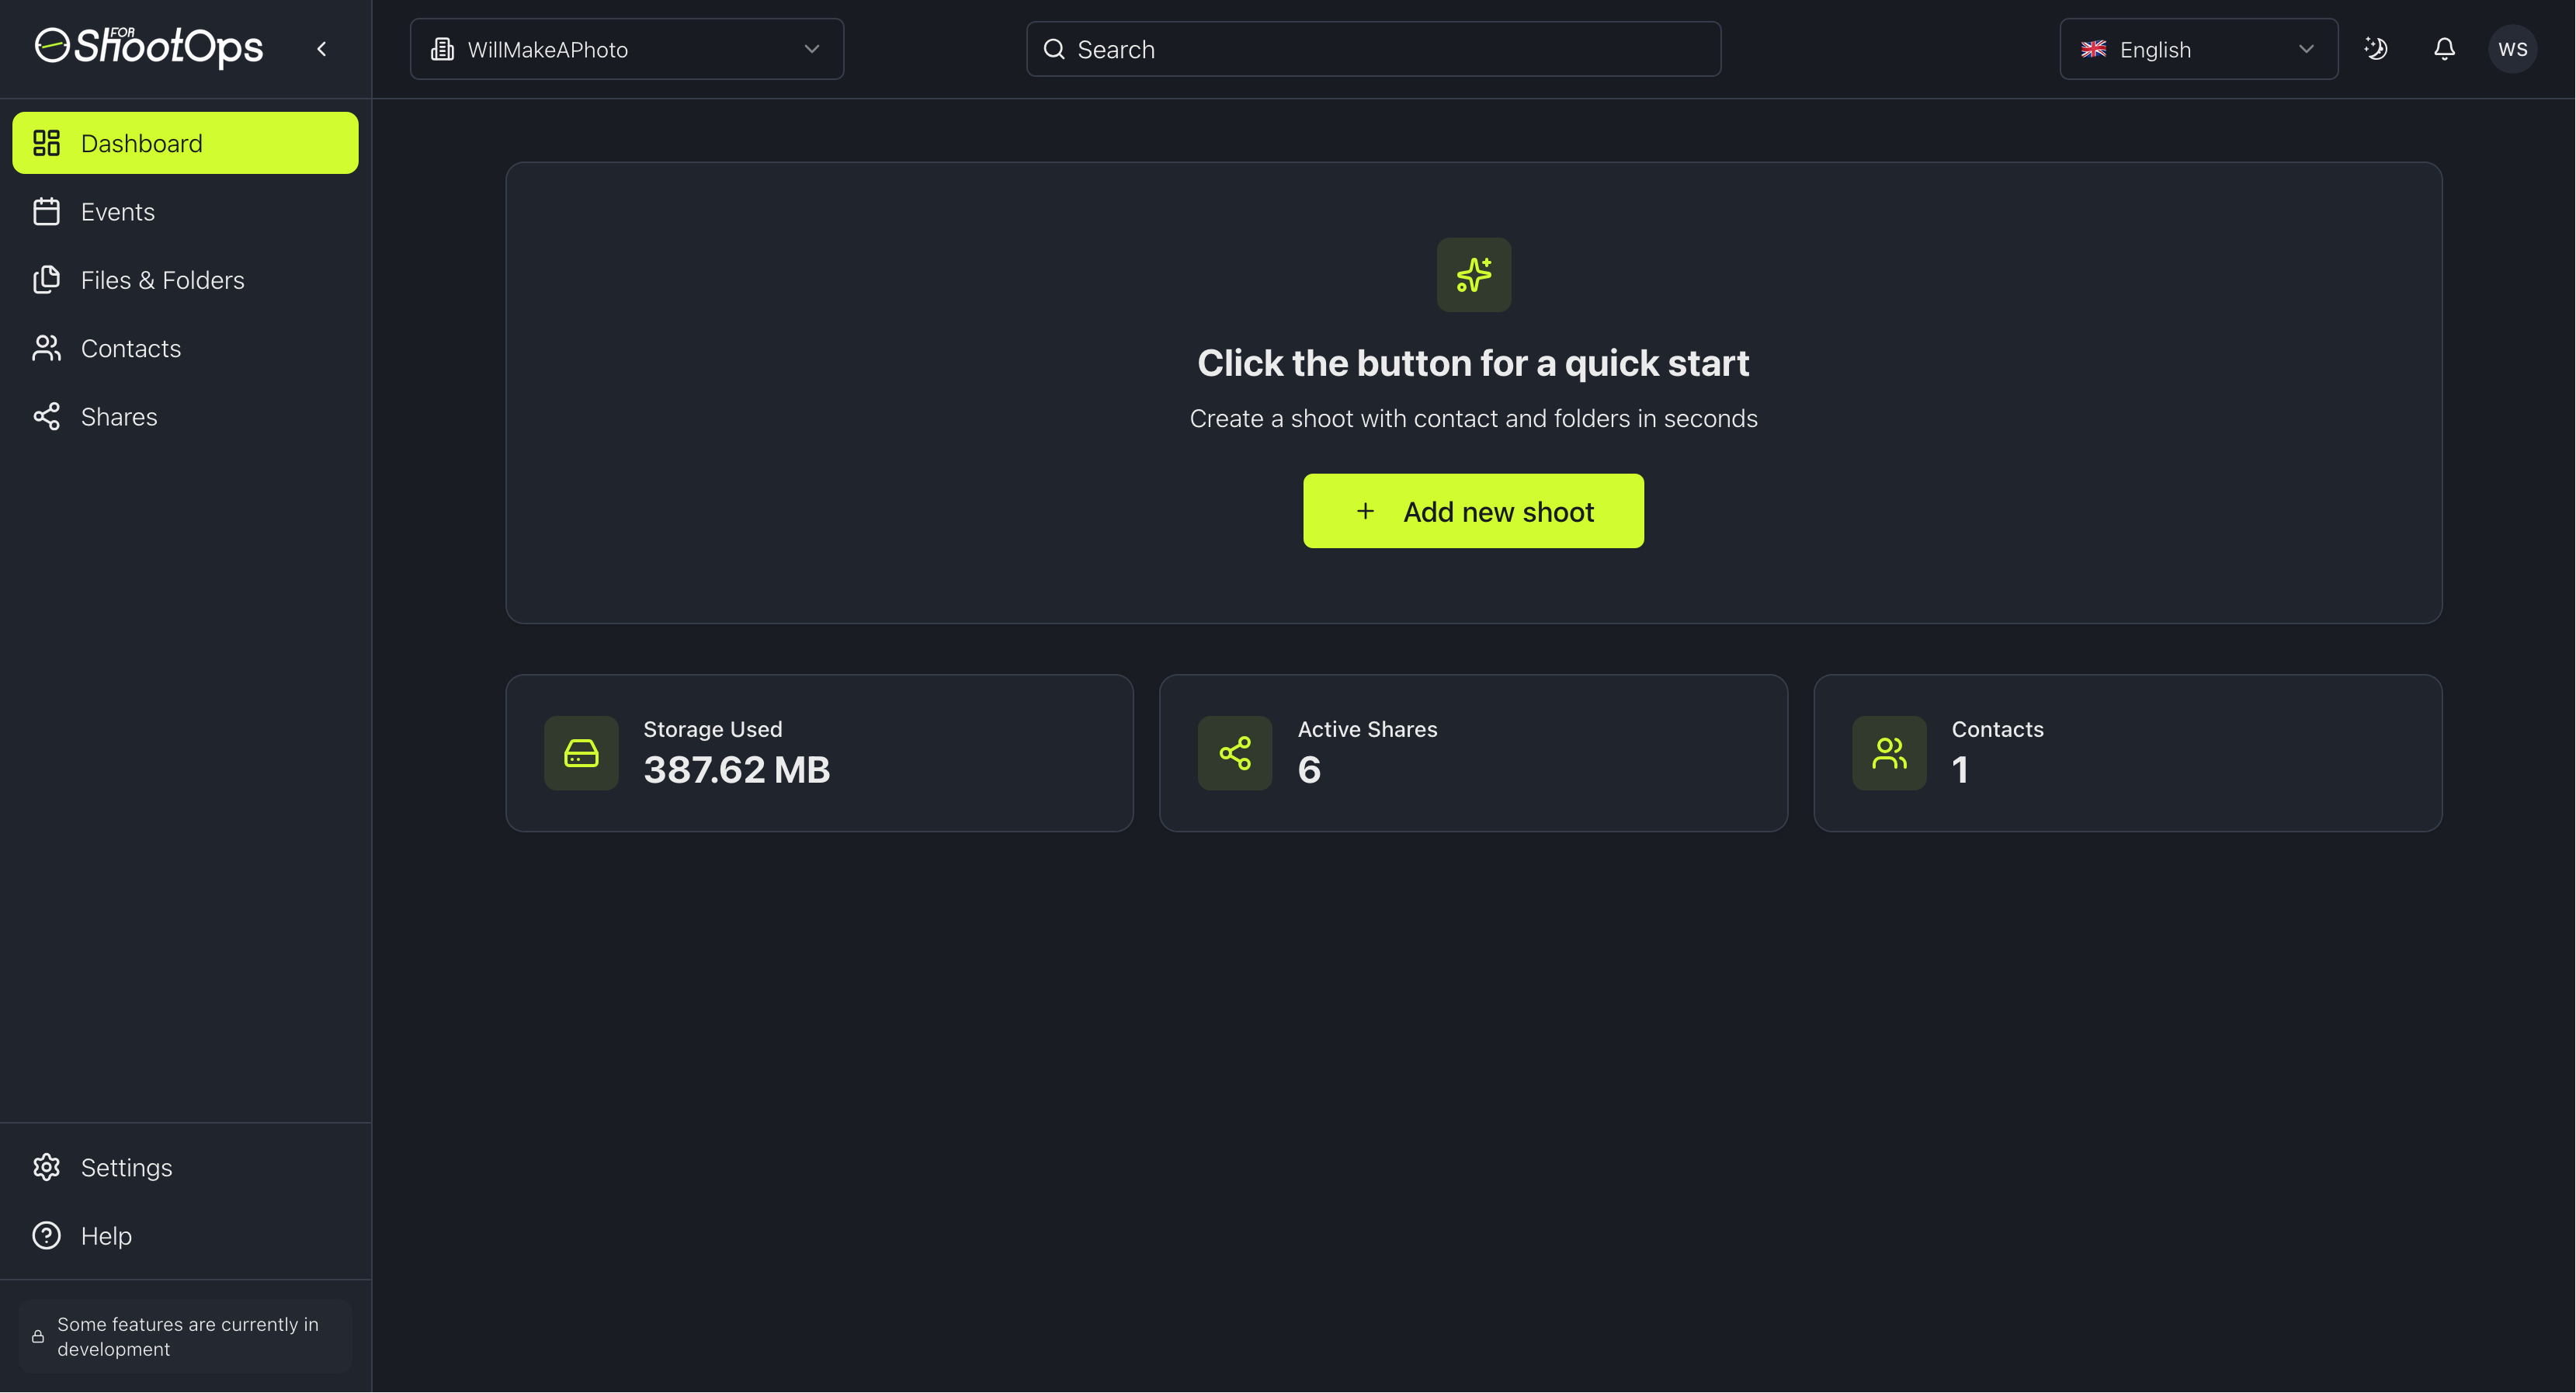Click the ShootOps logo

pyautogui.click(x=149, y=47)
